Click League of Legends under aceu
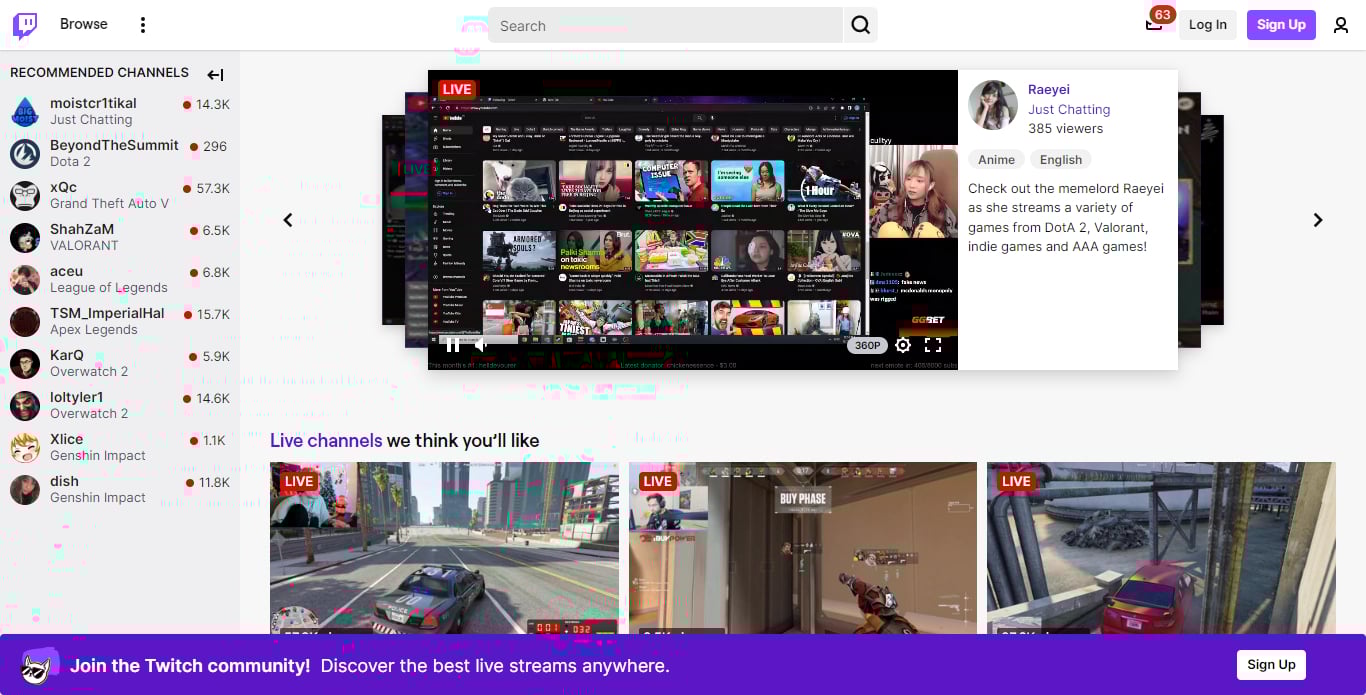 coord(109,287)
